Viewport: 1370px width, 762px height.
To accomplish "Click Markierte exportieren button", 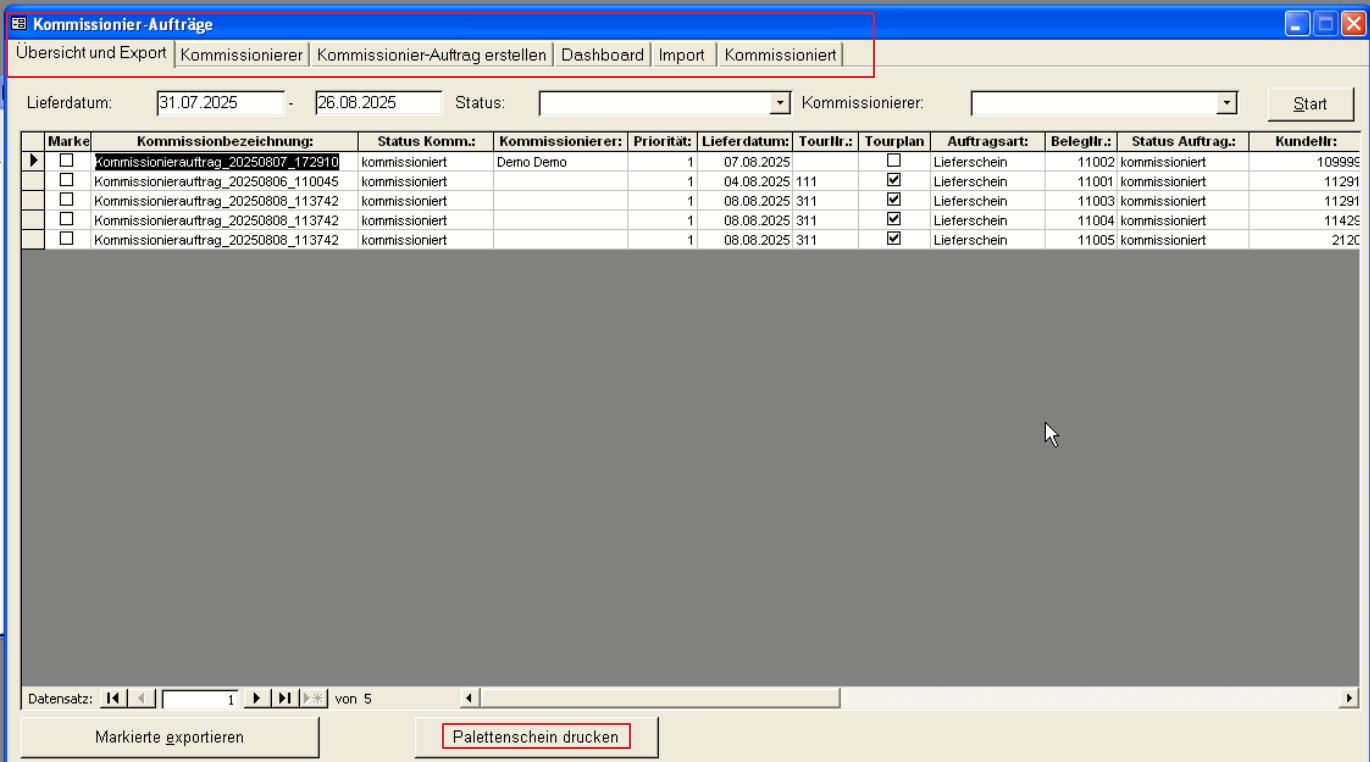I will coord(169,737).
